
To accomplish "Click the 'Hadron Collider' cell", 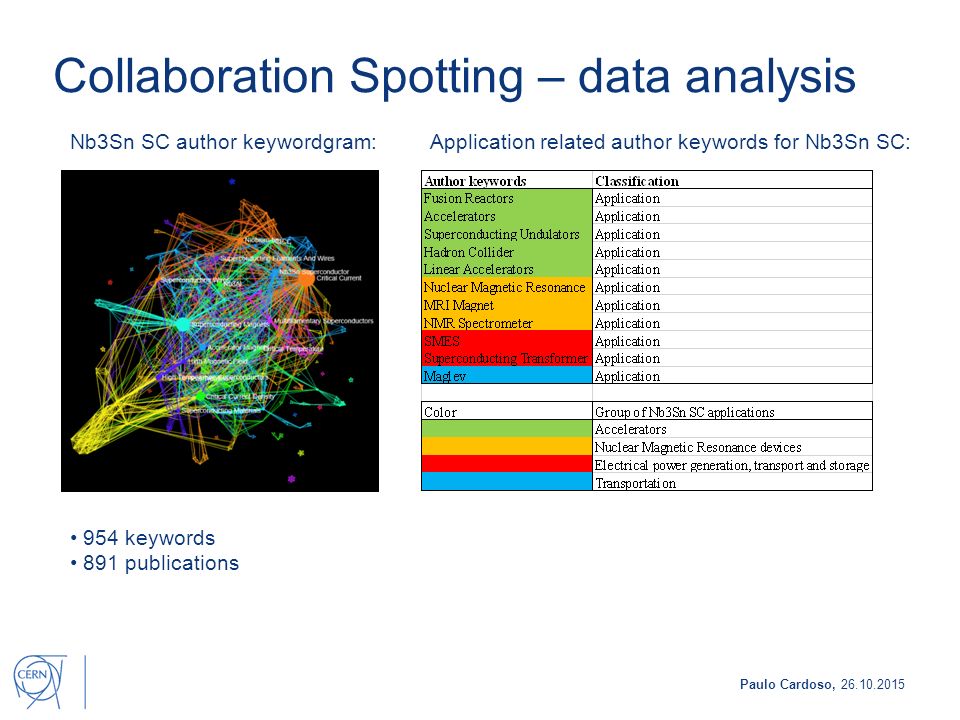I will [507, 252].
